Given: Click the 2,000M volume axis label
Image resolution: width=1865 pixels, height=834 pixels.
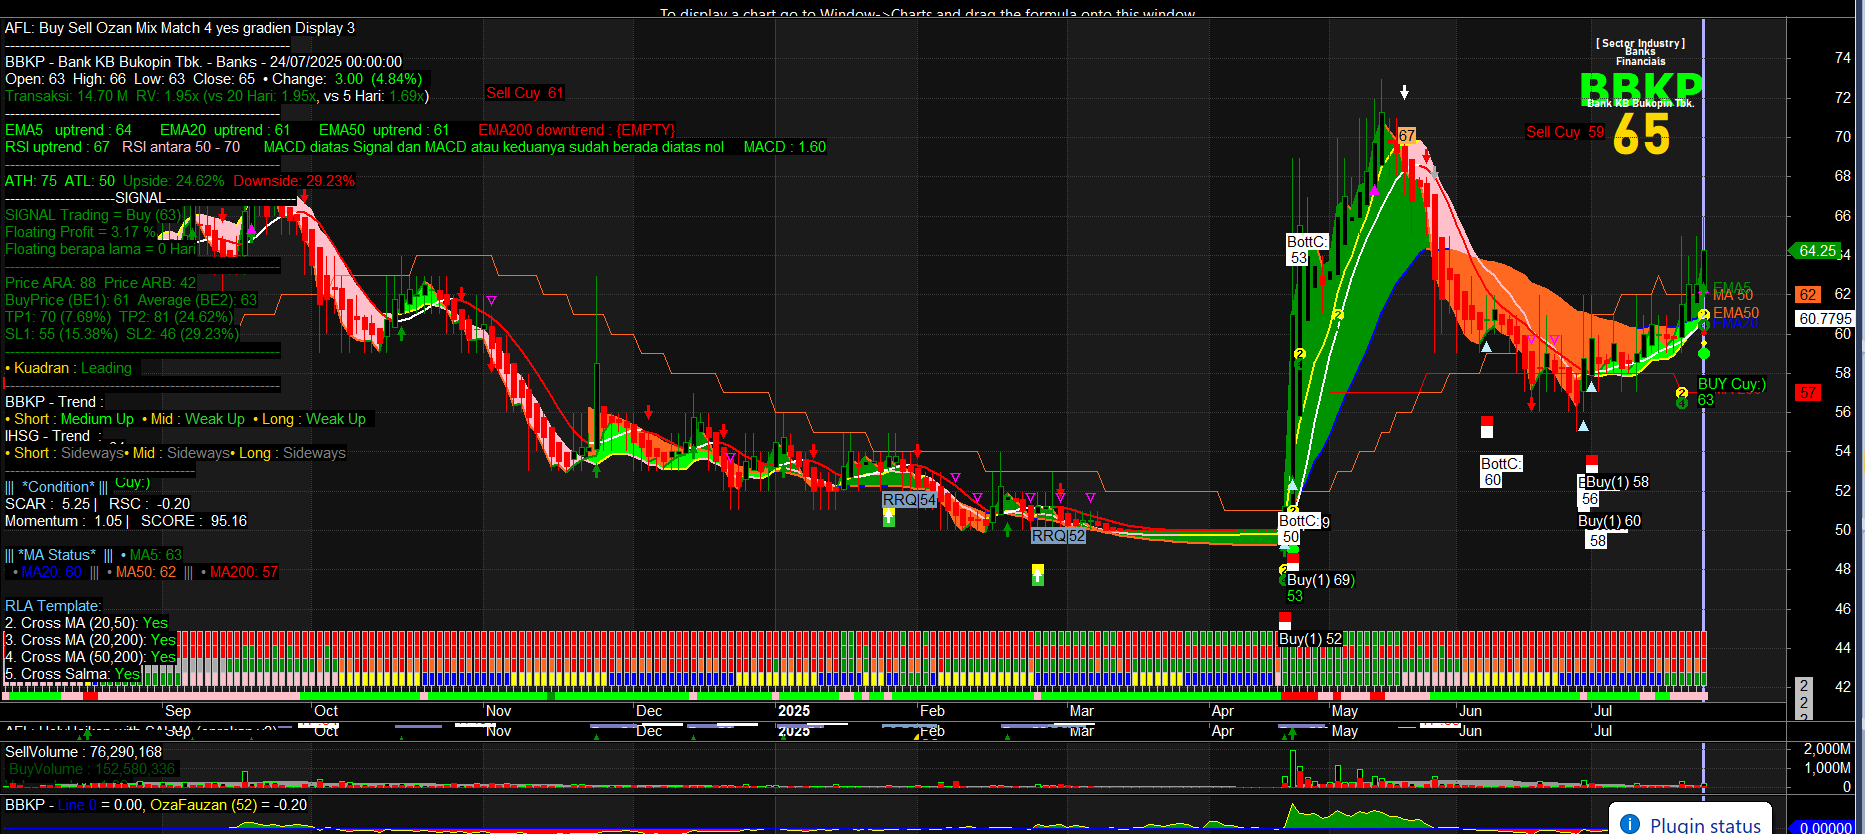Looking at the screenshot, I should coord(1827,749).
